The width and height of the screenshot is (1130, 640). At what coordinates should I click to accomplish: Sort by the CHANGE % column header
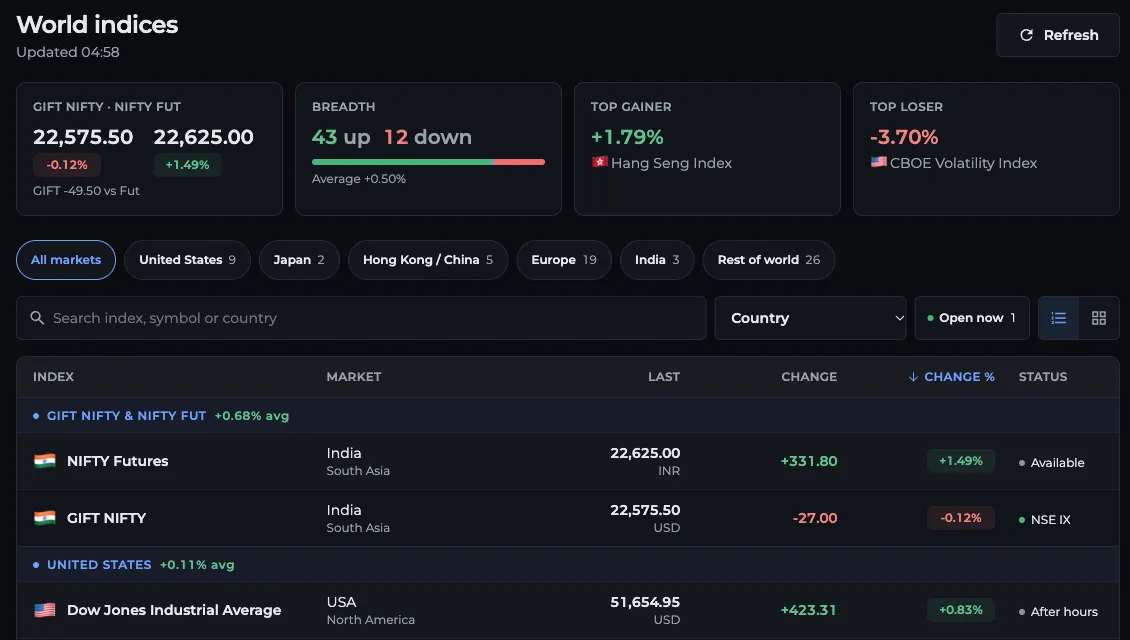pyautogui.click(x=959, y=377)
